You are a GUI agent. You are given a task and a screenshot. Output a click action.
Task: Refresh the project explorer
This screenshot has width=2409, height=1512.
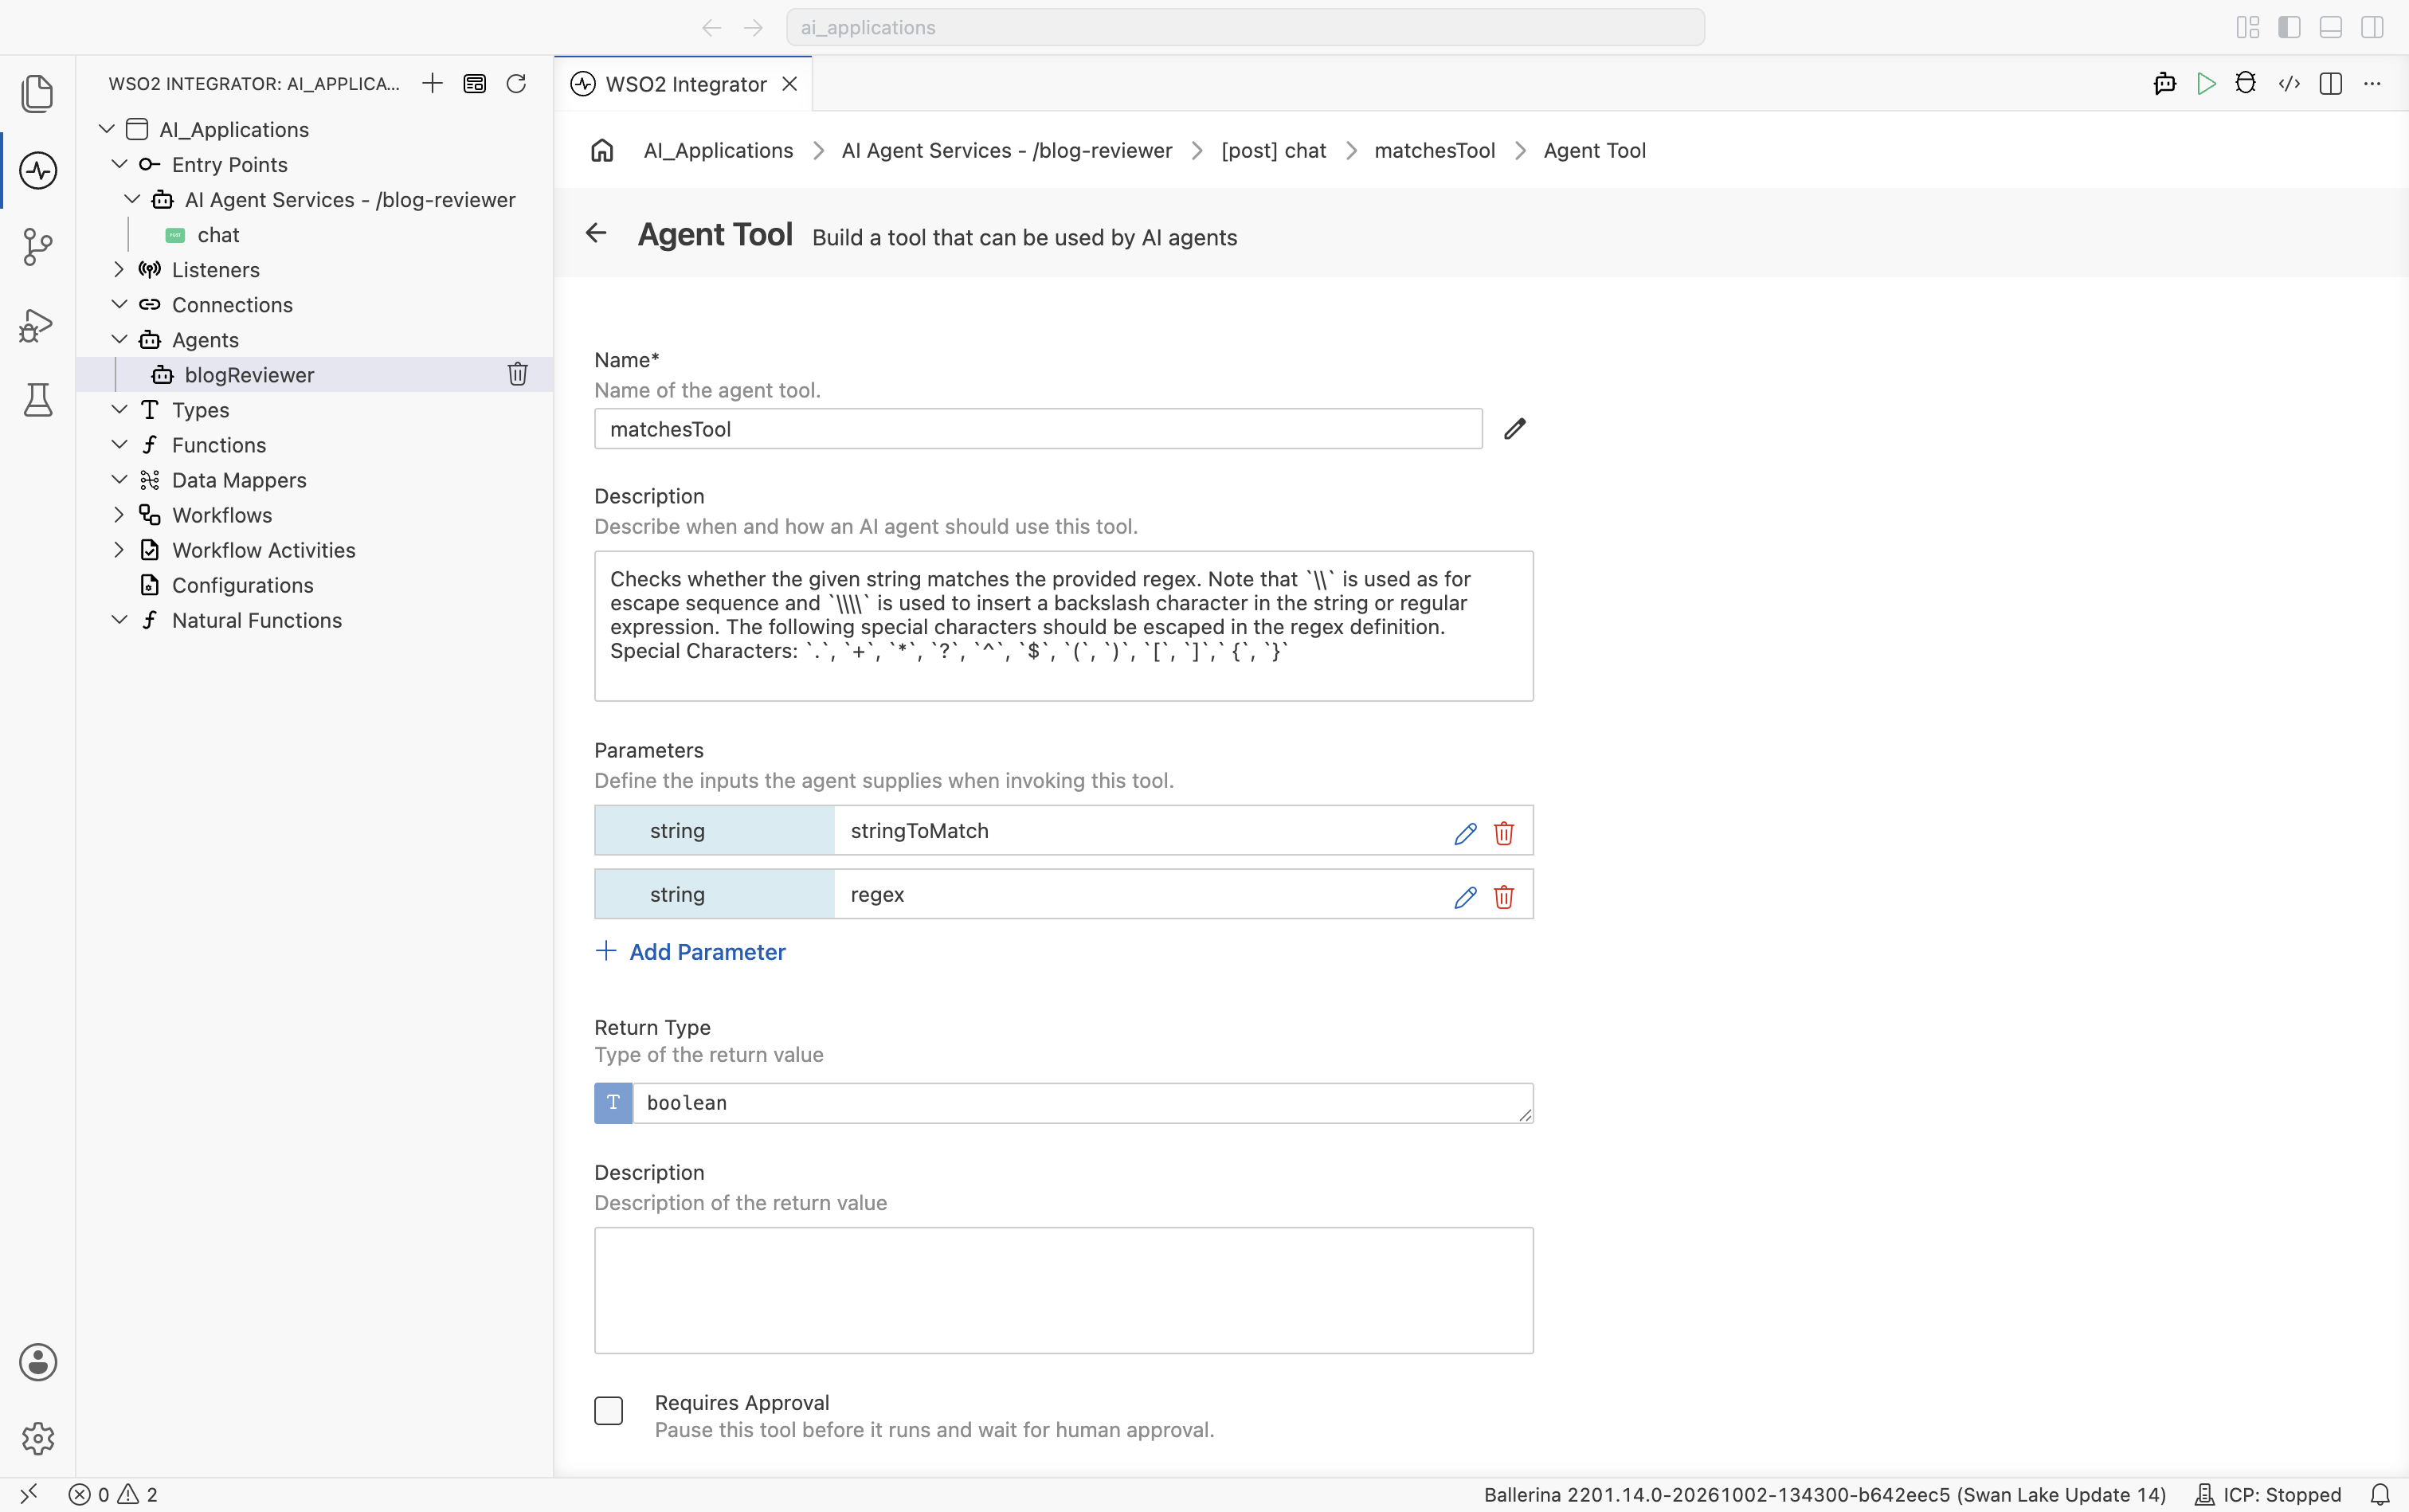tap(516, 84)
